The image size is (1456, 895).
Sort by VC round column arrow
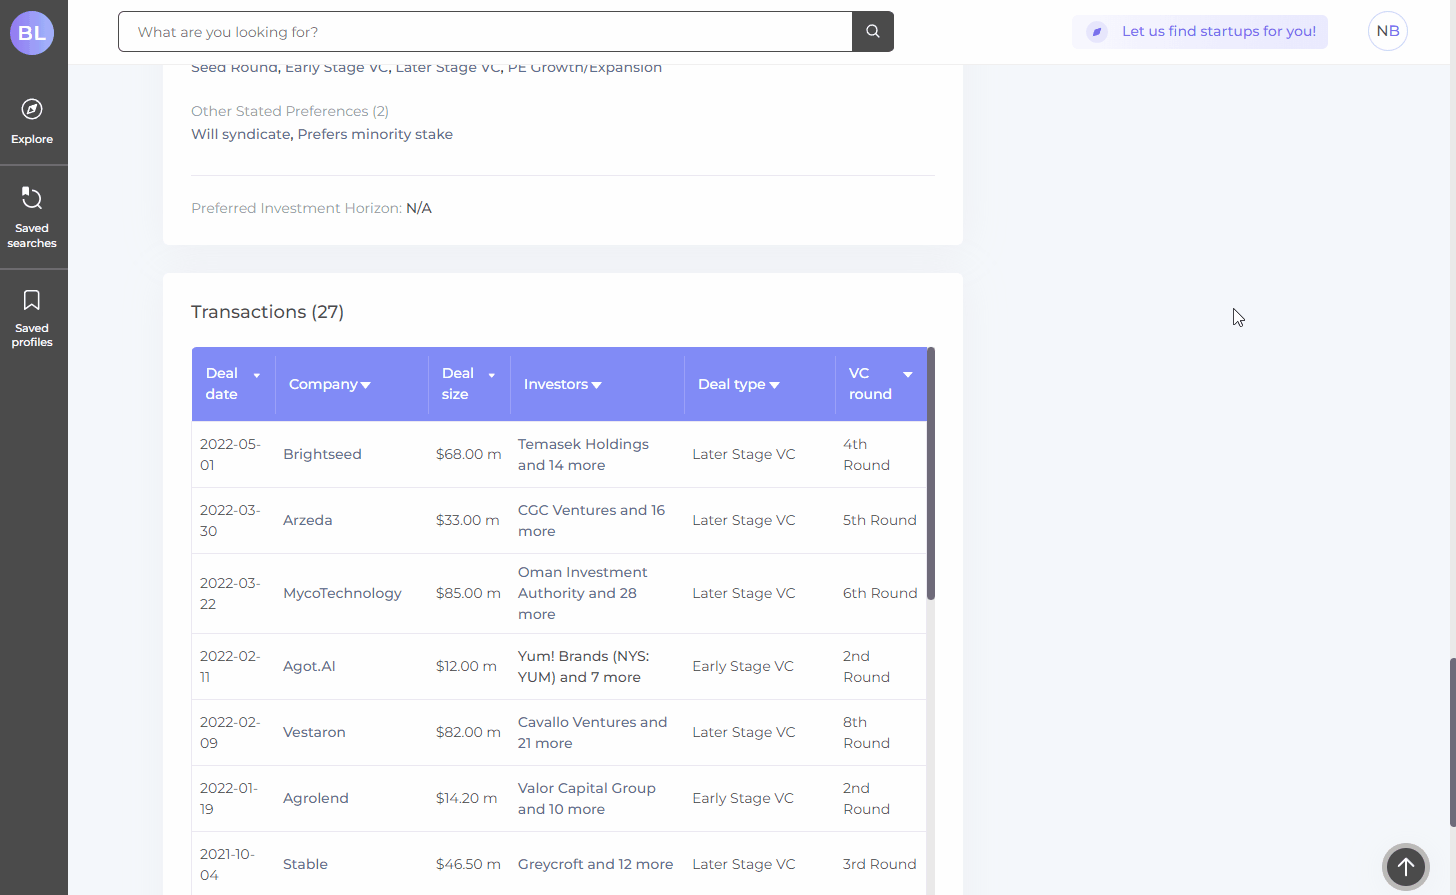pyautogui.click(x=908, y=374)
